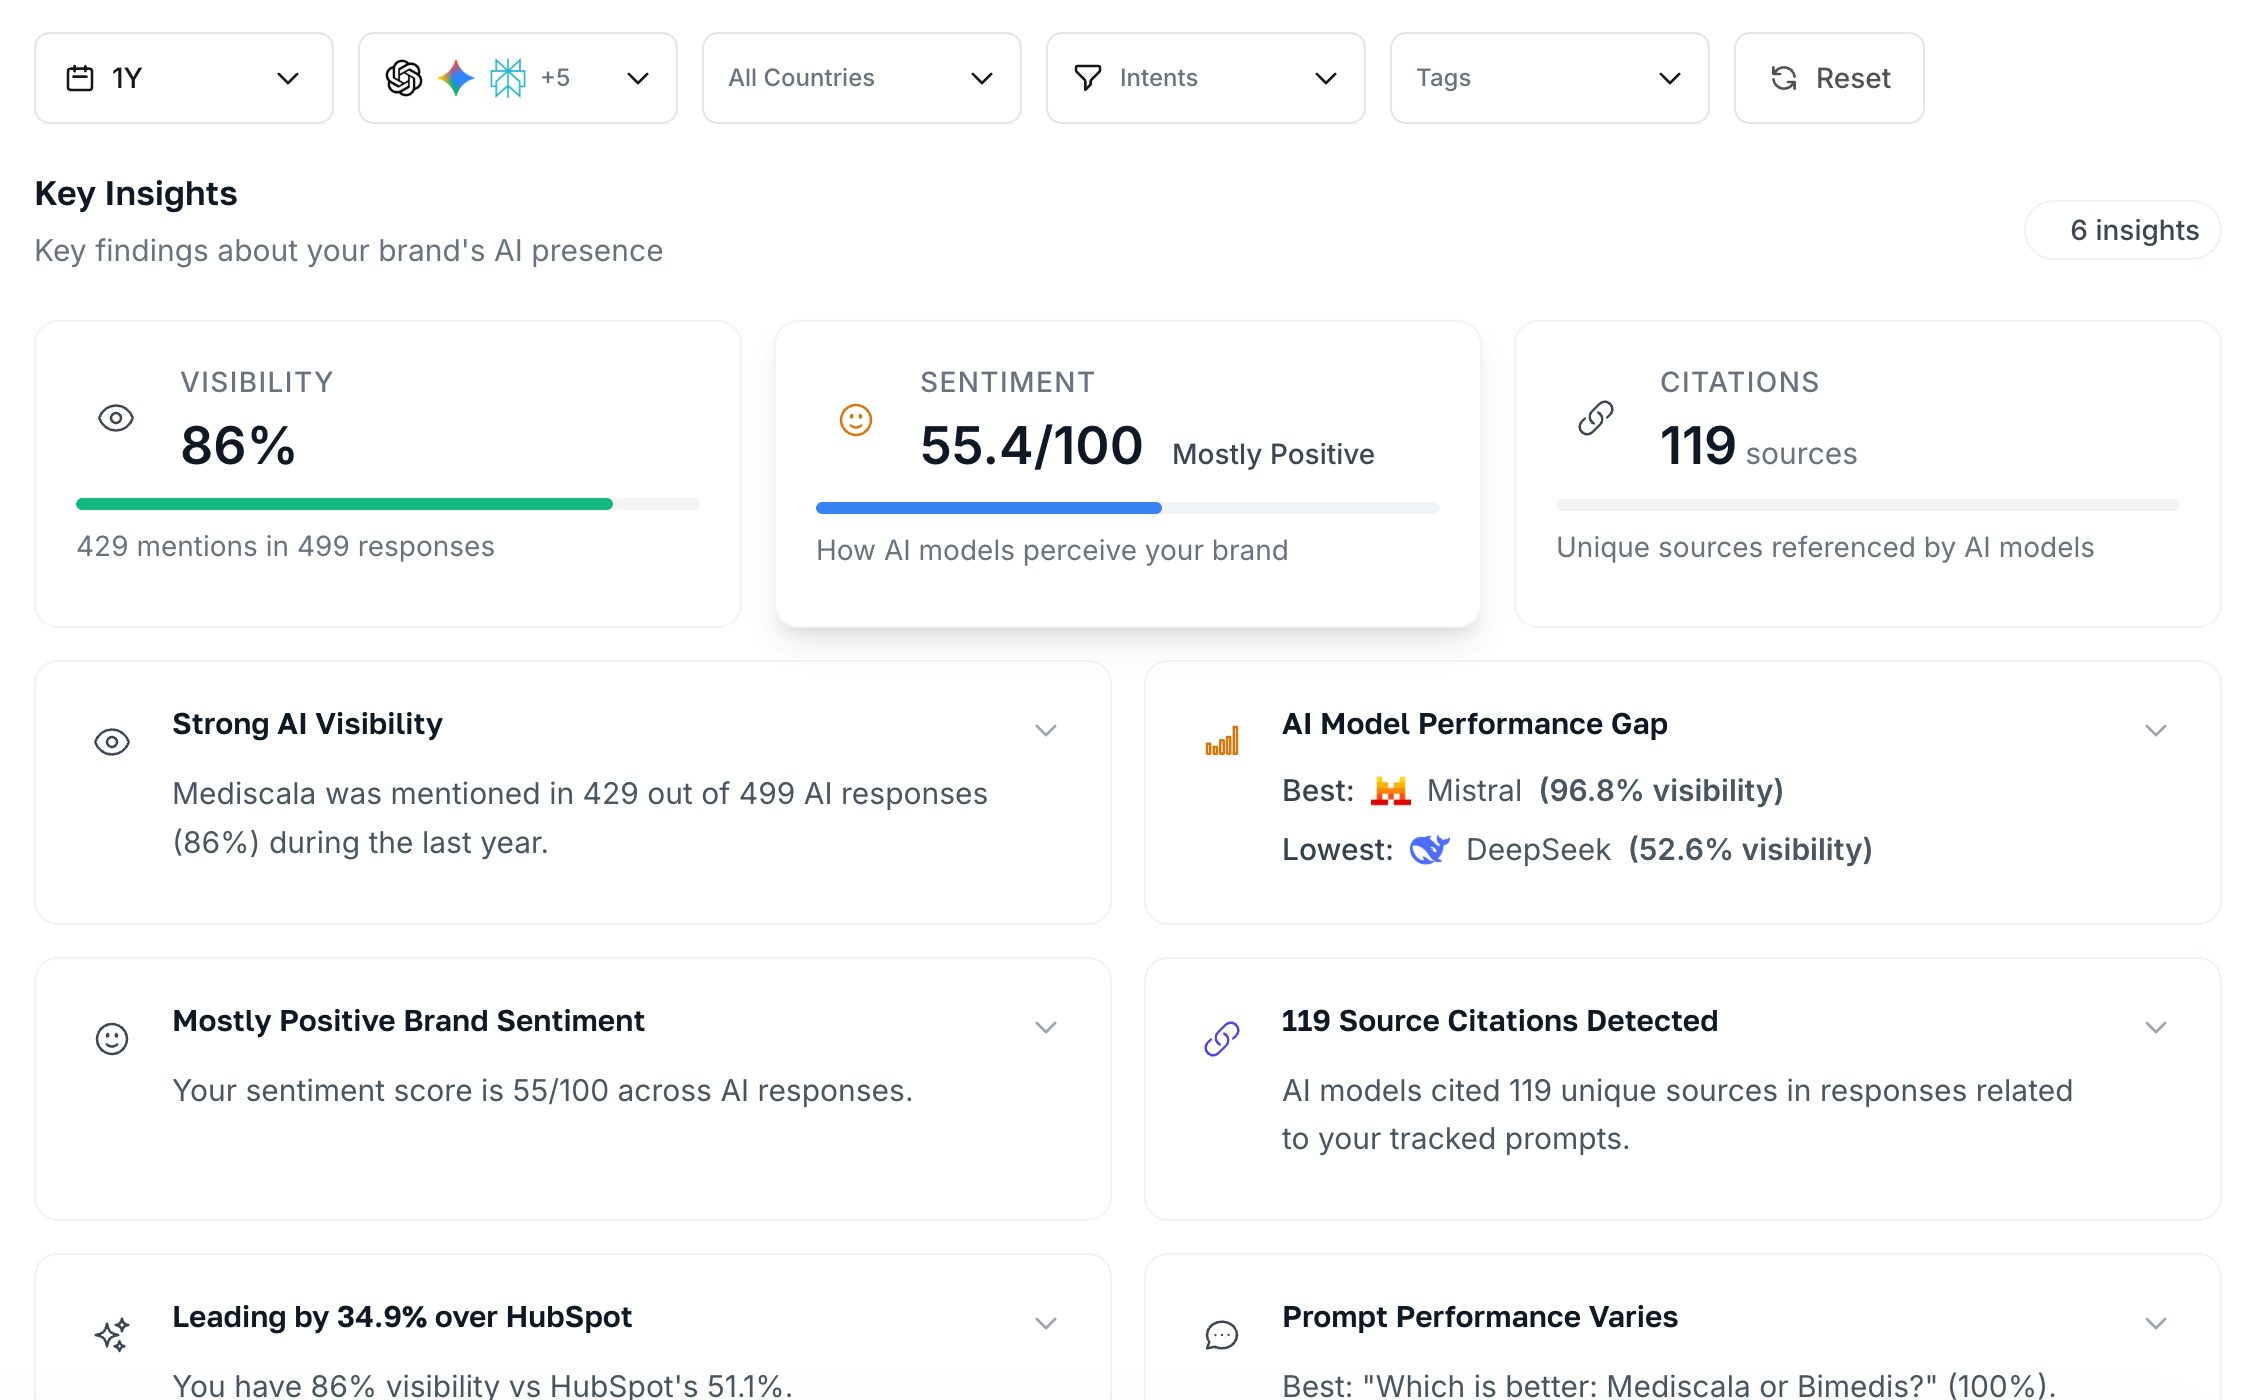Click the smiley icon in Sentiment card
Image resolution: width=2266 pixels, height=1400 pixels.
[x=855, y=419]
